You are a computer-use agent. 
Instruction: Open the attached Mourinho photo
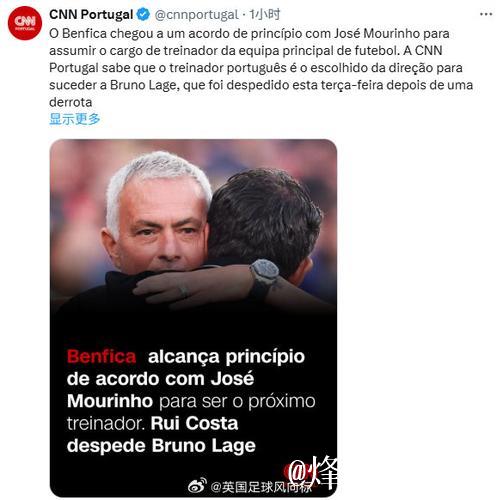coord(193,318)
